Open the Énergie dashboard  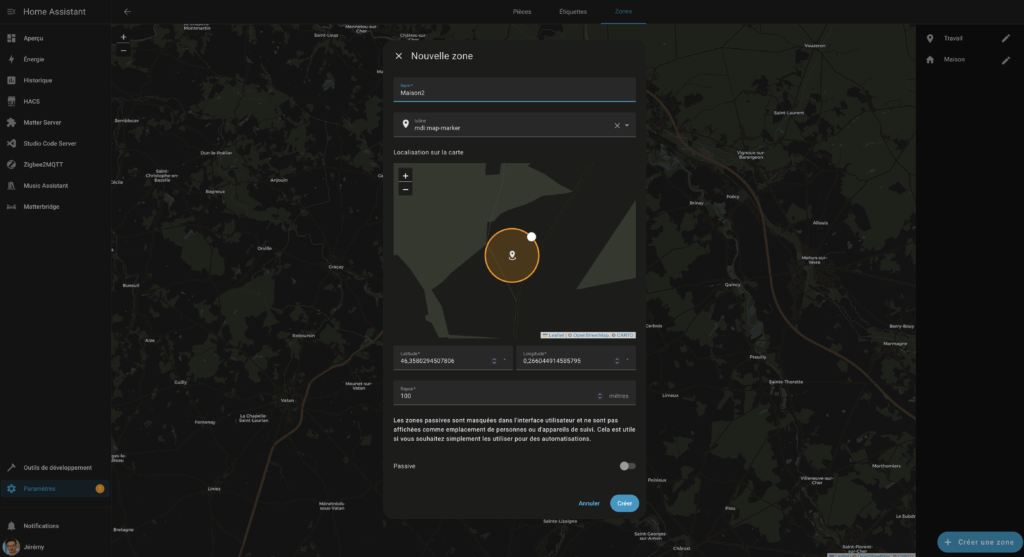(33, 59)
